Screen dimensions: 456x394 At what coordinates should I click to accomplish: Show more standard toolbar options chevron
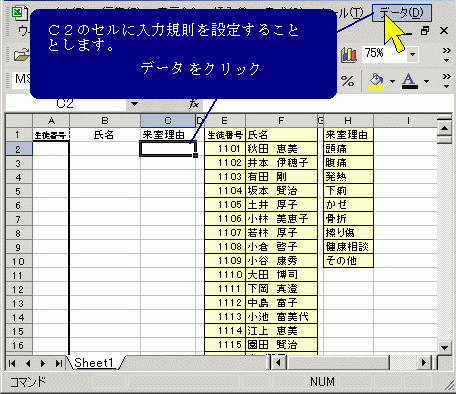click(446, 54)
